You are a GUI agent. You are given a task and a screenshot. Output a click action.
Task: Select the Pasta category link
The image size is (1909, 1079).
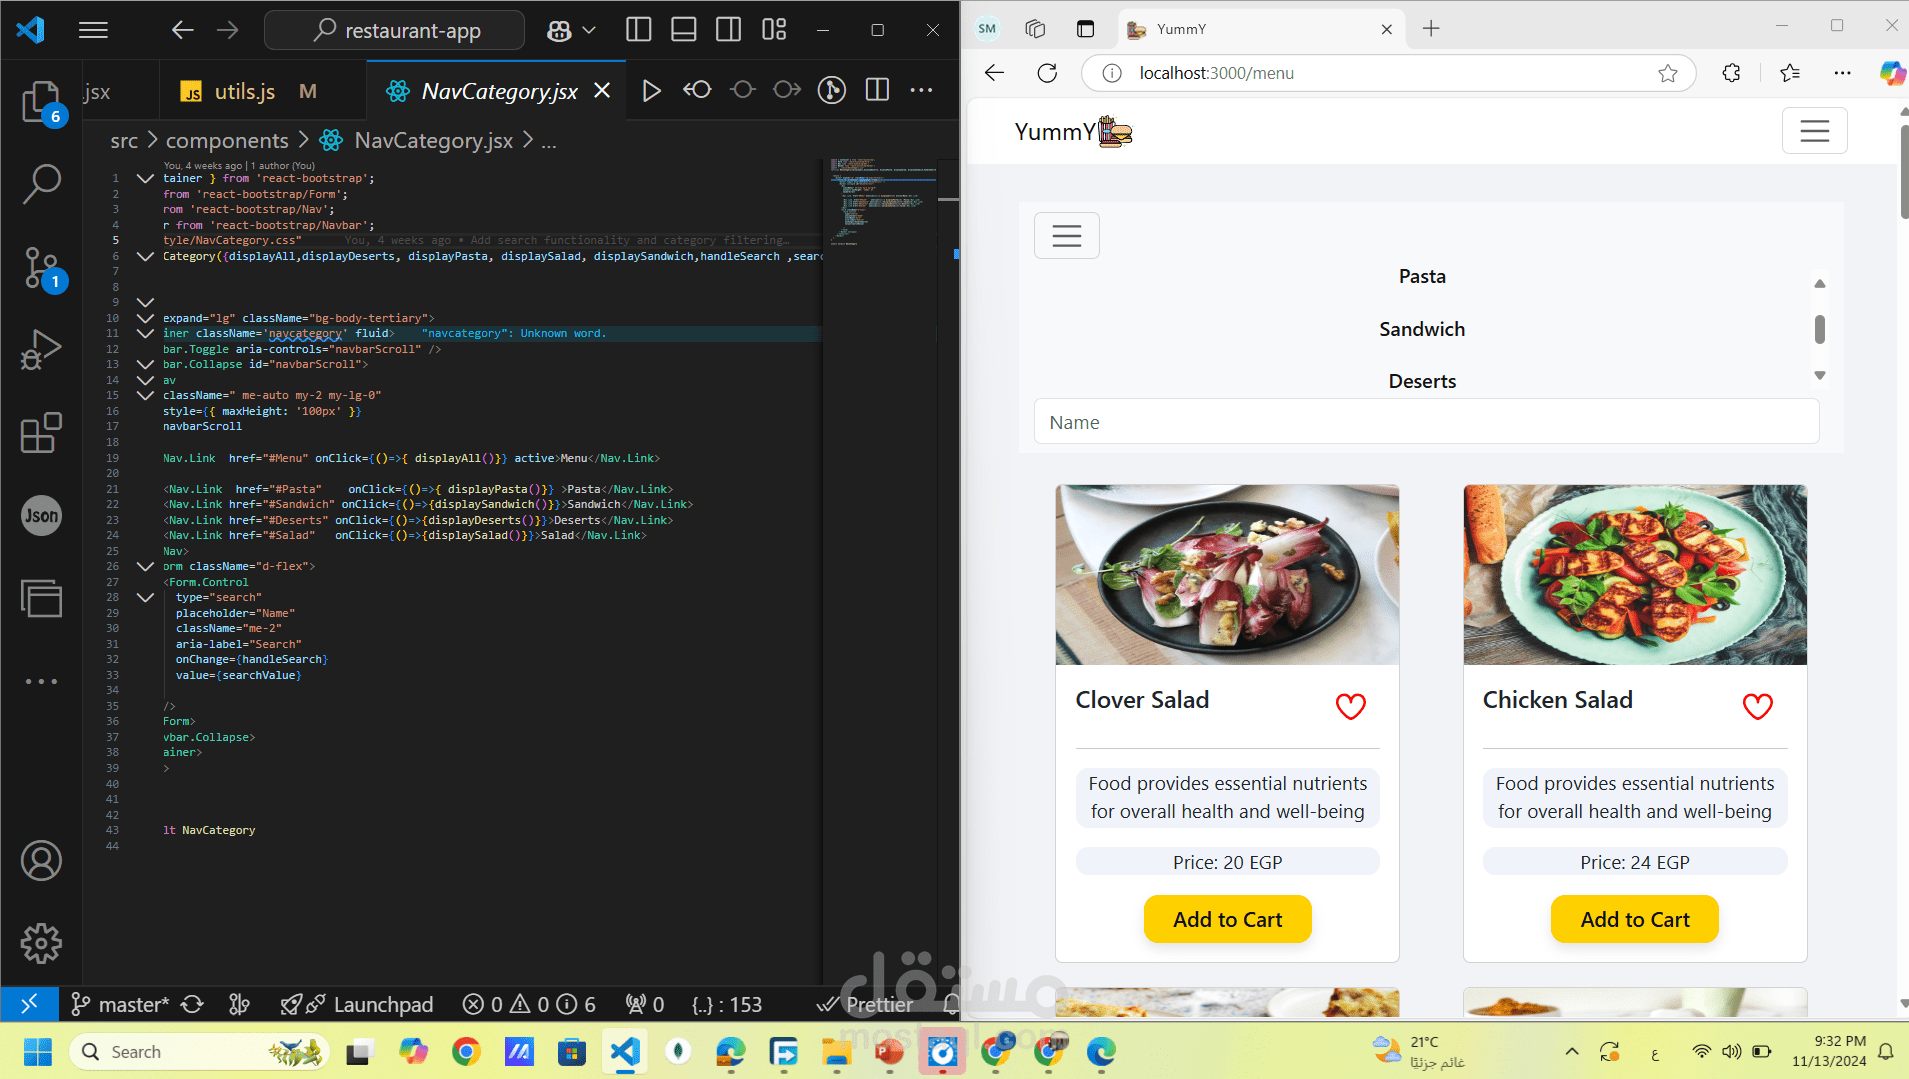(1422, 277)
